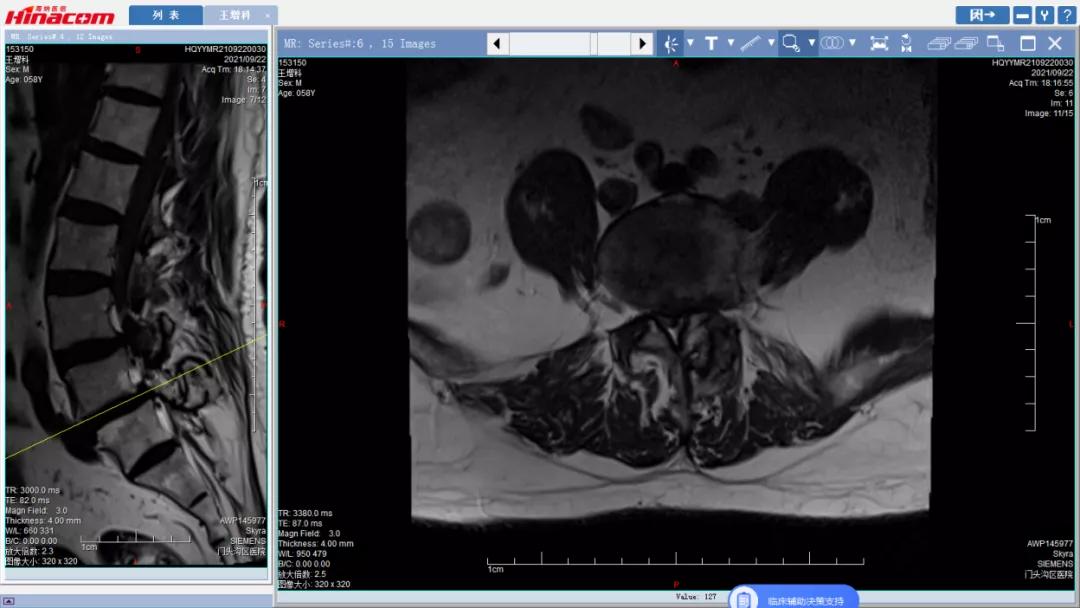Click the Hinacom logo
The image size is (1080, 608).
(60, 14)
